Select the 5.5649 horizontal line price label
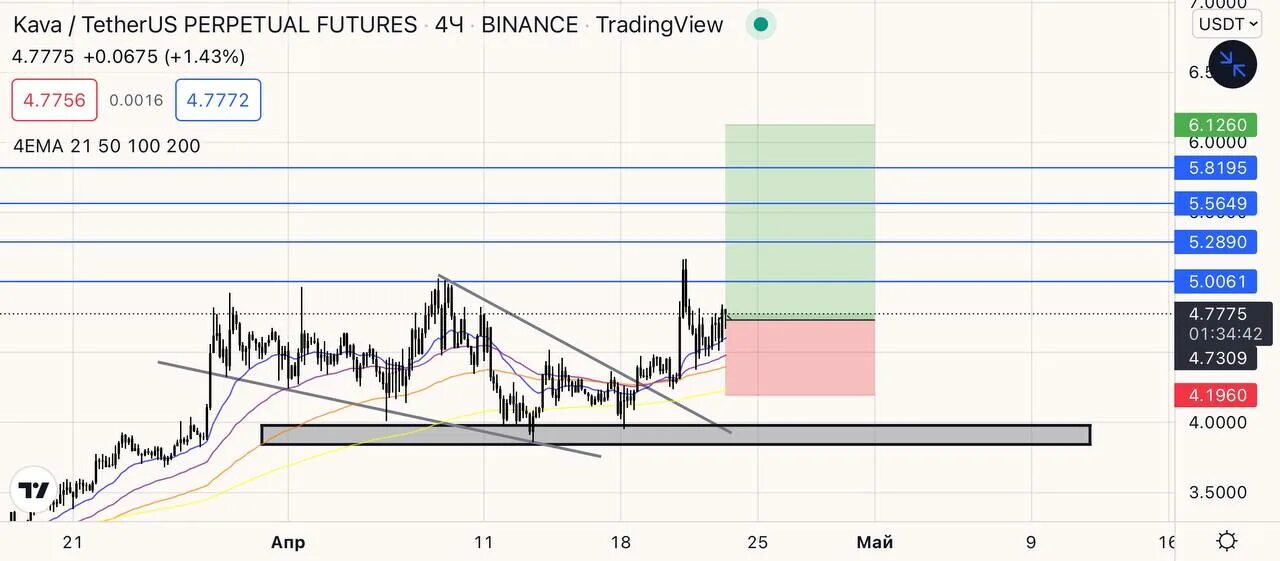The width and height of the screenshot is (1280, 561). [1217, 204]
